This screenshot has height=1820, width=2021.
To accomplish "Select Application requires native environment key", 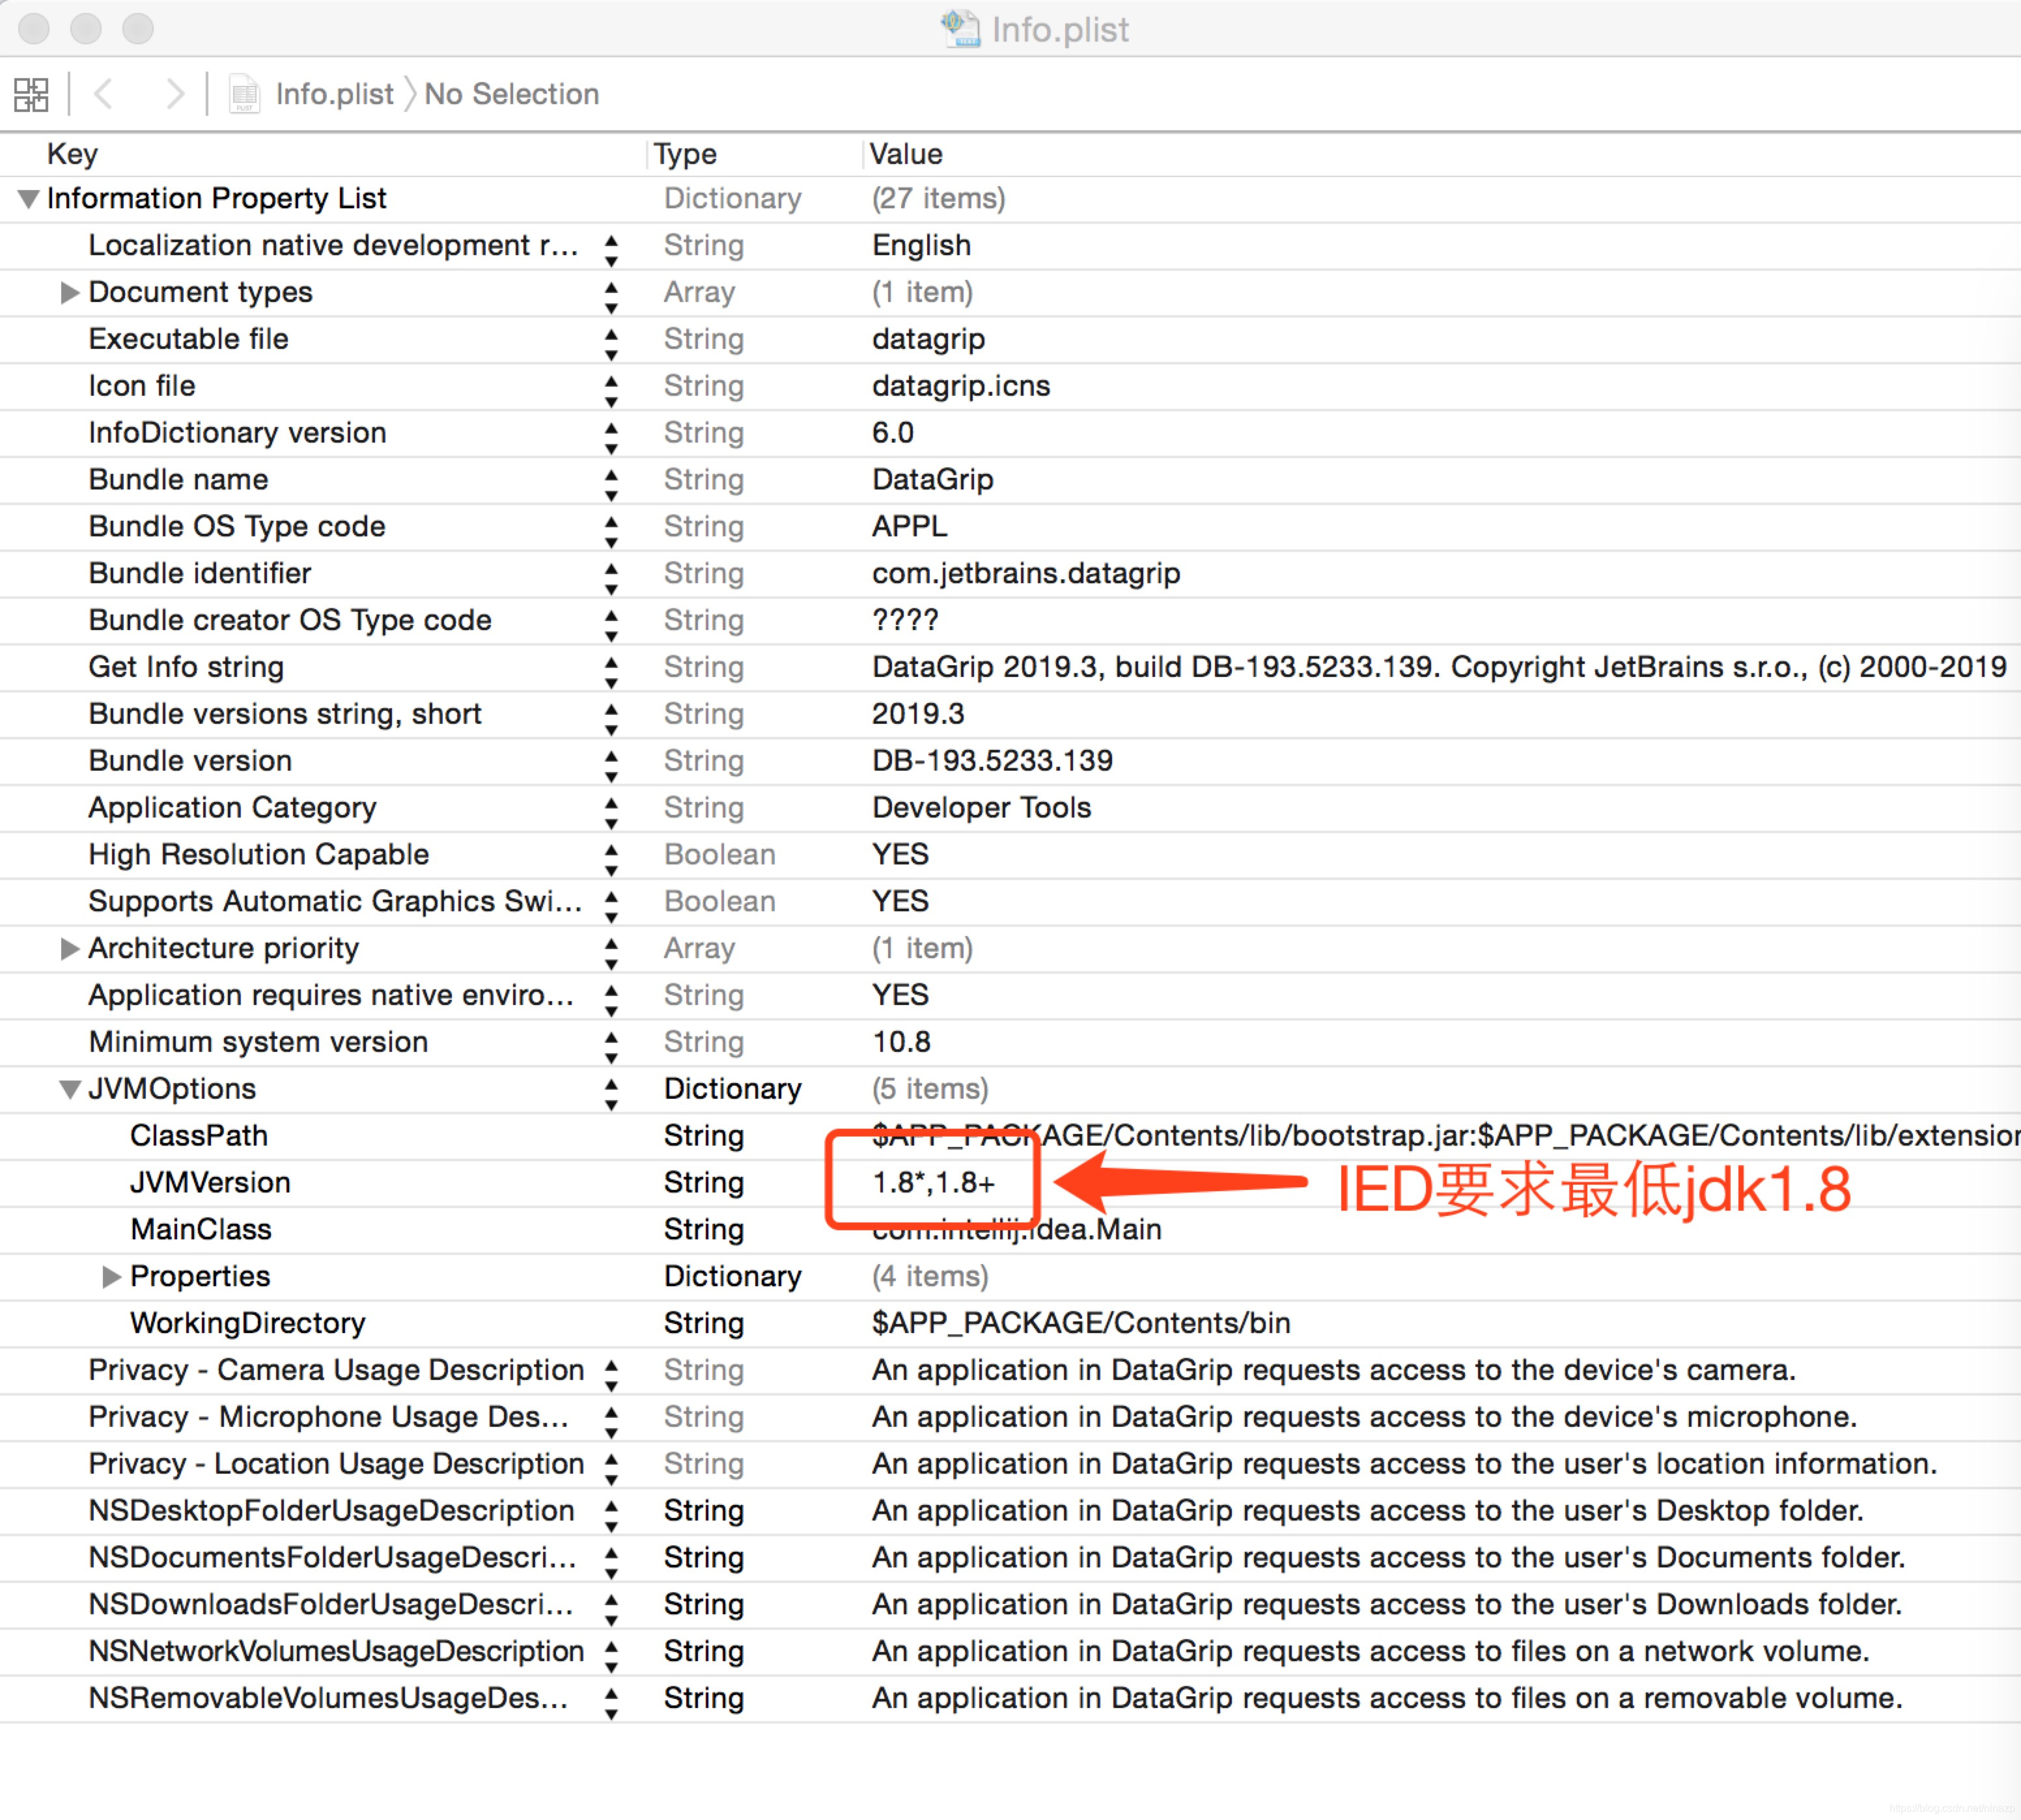I will [331, 995].
